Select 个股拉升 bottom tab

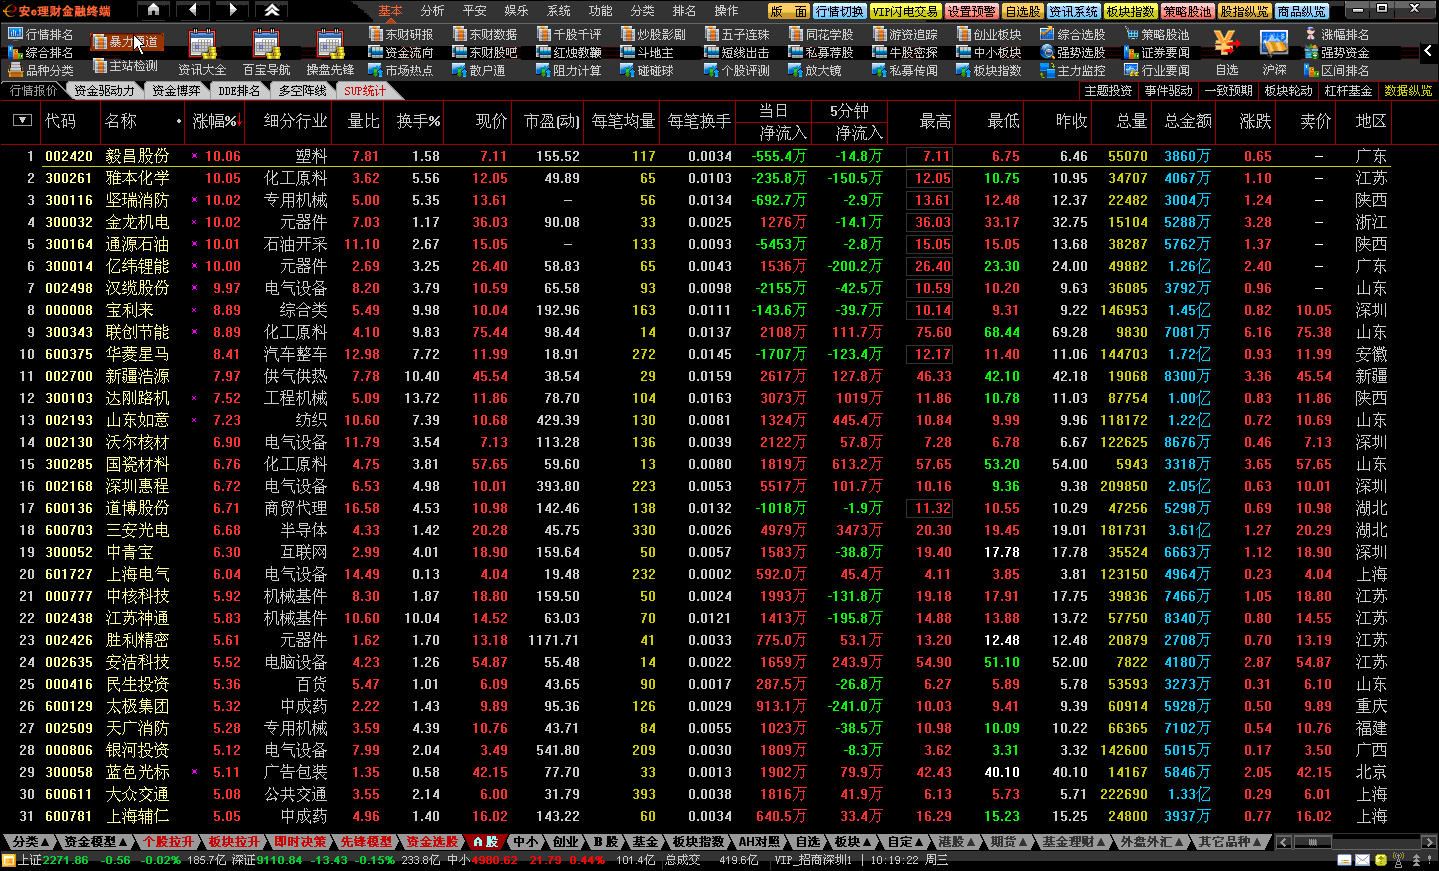pyautogui.click(x=168, y=842)
